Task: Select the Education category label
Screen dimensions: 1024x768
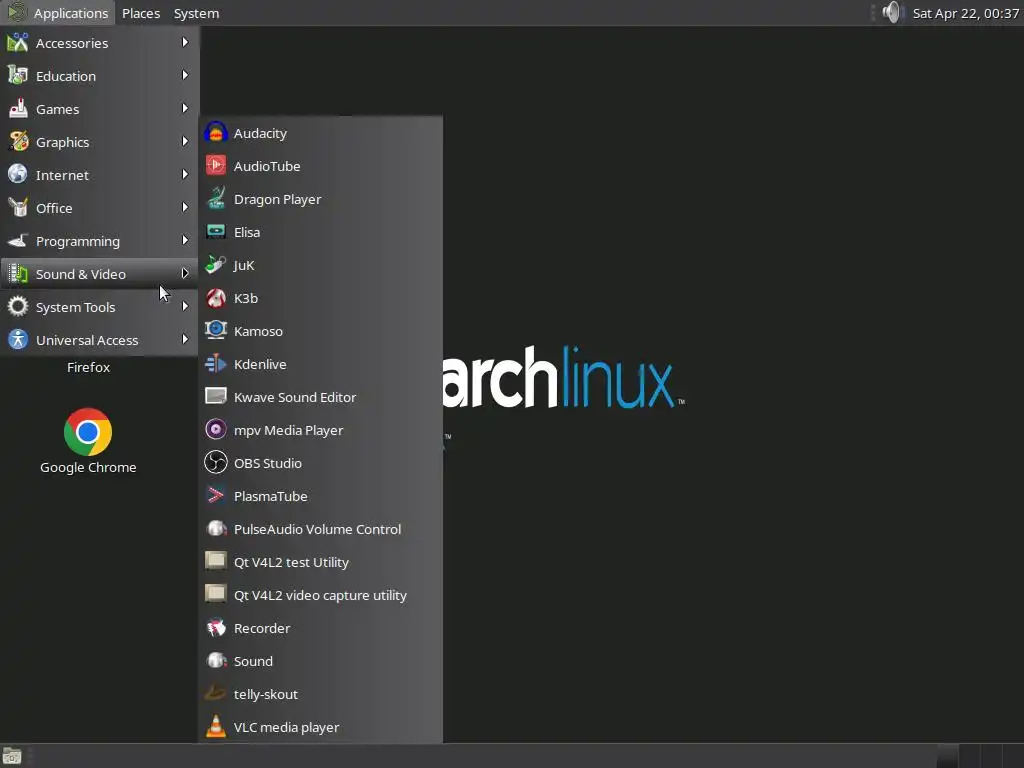Action: pyautogui.click(x=66, y=76)
